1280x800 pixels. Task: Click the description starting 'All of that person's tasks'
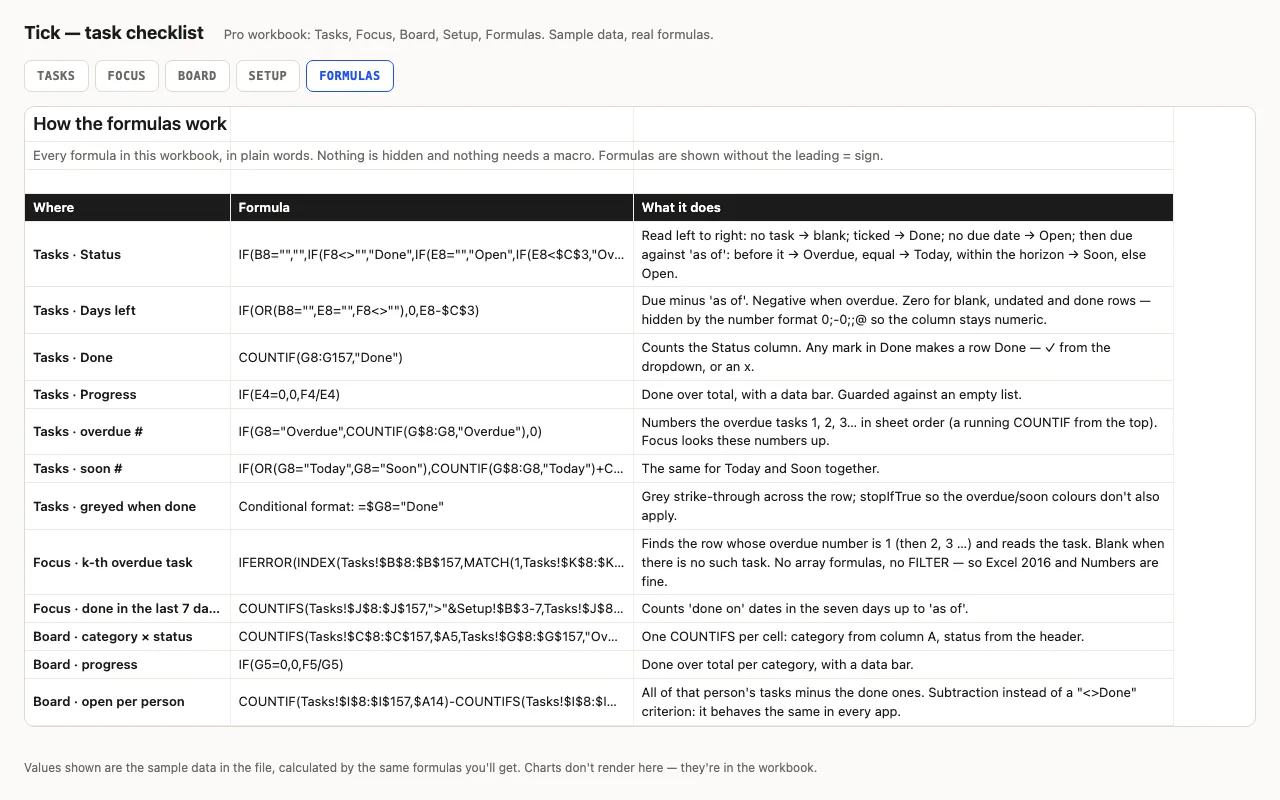903,701
